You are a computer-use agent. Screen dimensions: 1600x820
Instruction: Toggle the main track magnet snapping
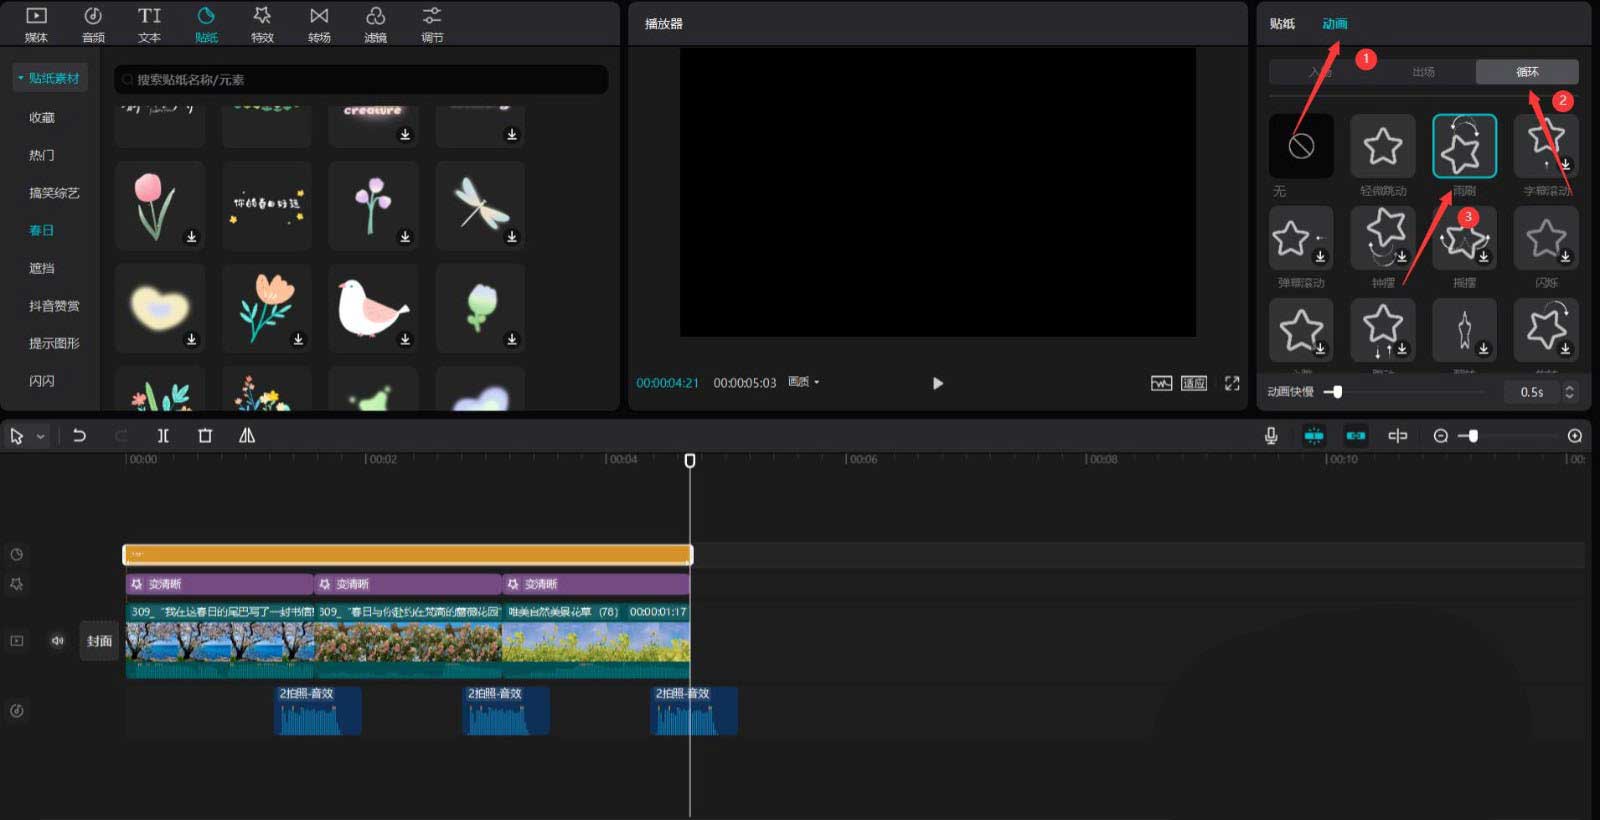pos(1314,436)
